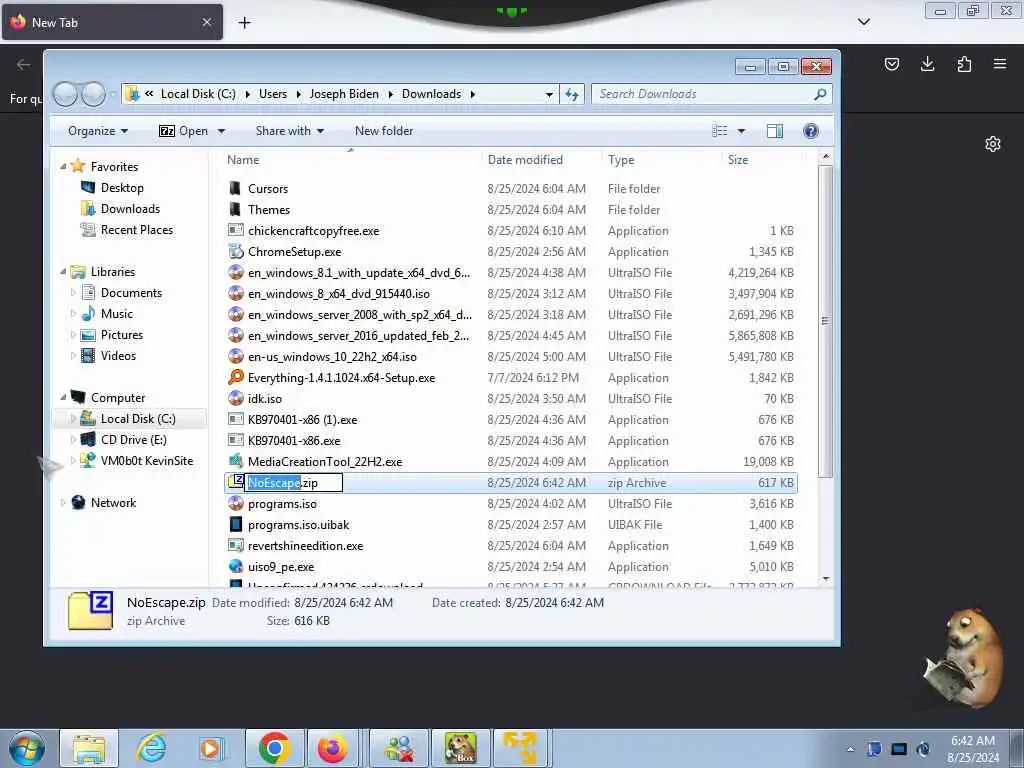Expand the Open button dropdown arrow

click(221, 131)
